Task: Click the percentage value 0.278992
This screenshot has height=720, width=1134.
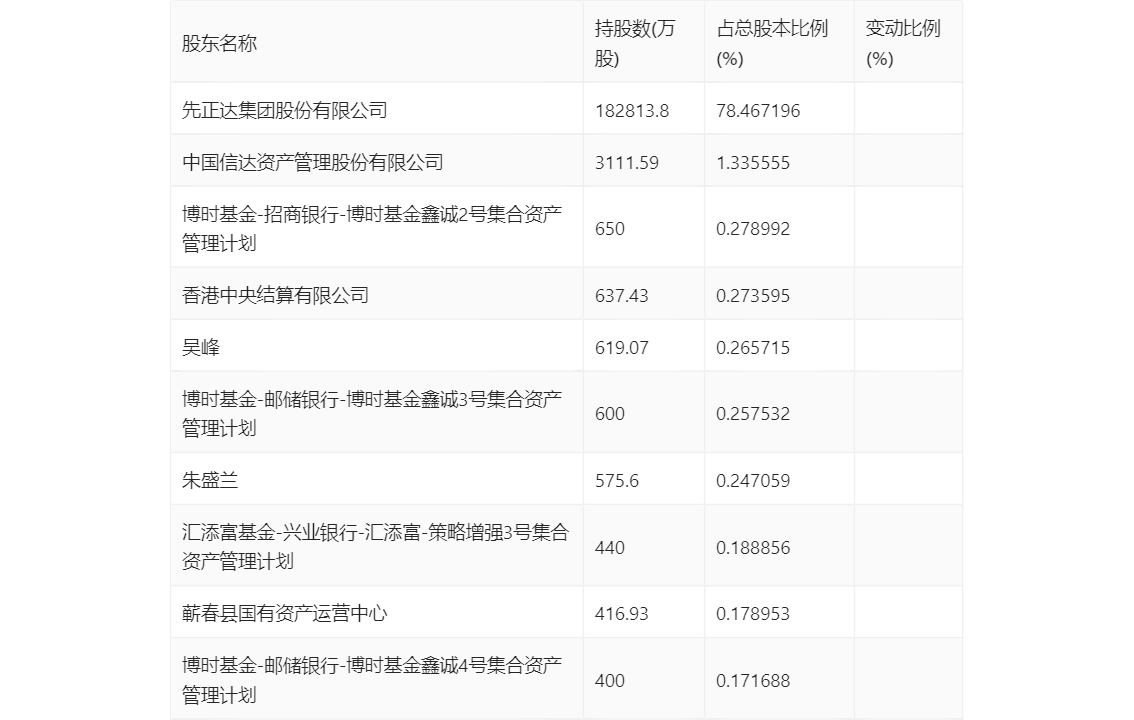Action: pyautogui.click(x=753, y=229)
